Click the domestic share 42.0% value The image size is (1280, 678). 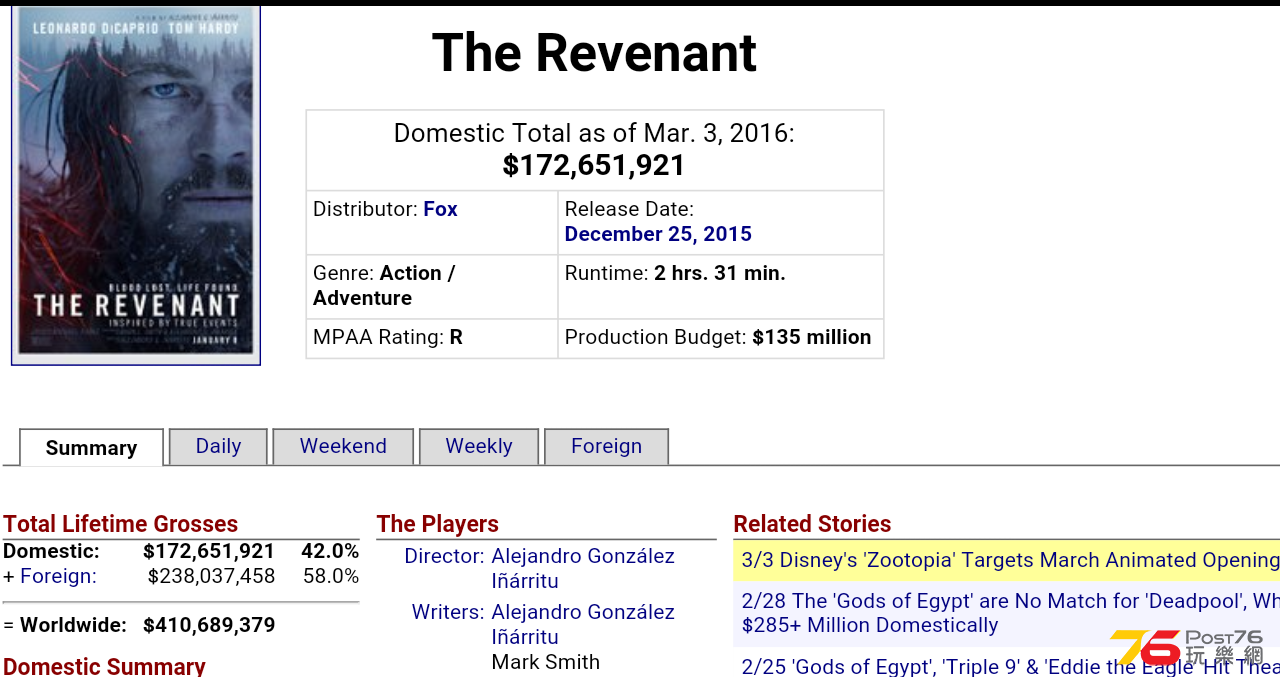pyautogui.click(x=330, y=551)
